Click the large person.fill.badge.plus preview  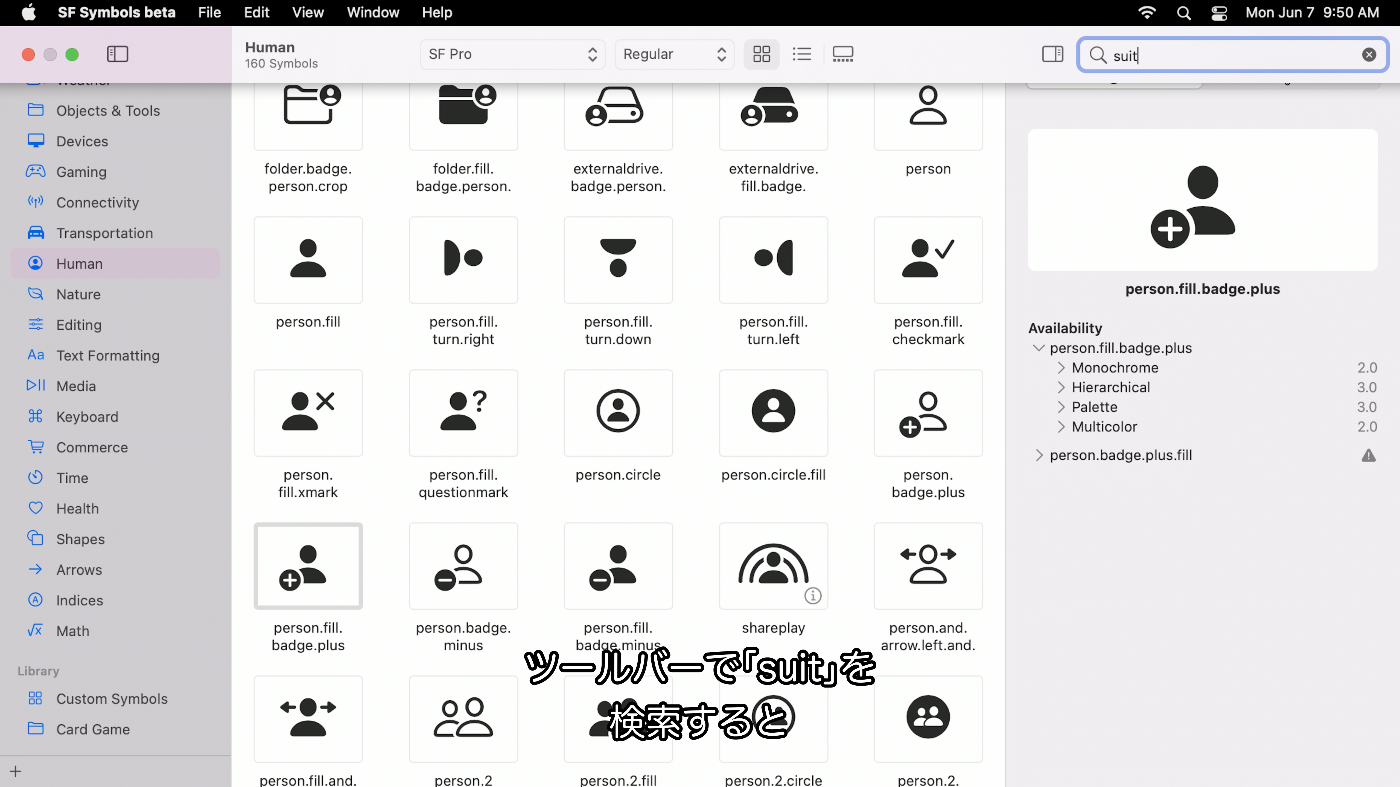pos(1202,200)
